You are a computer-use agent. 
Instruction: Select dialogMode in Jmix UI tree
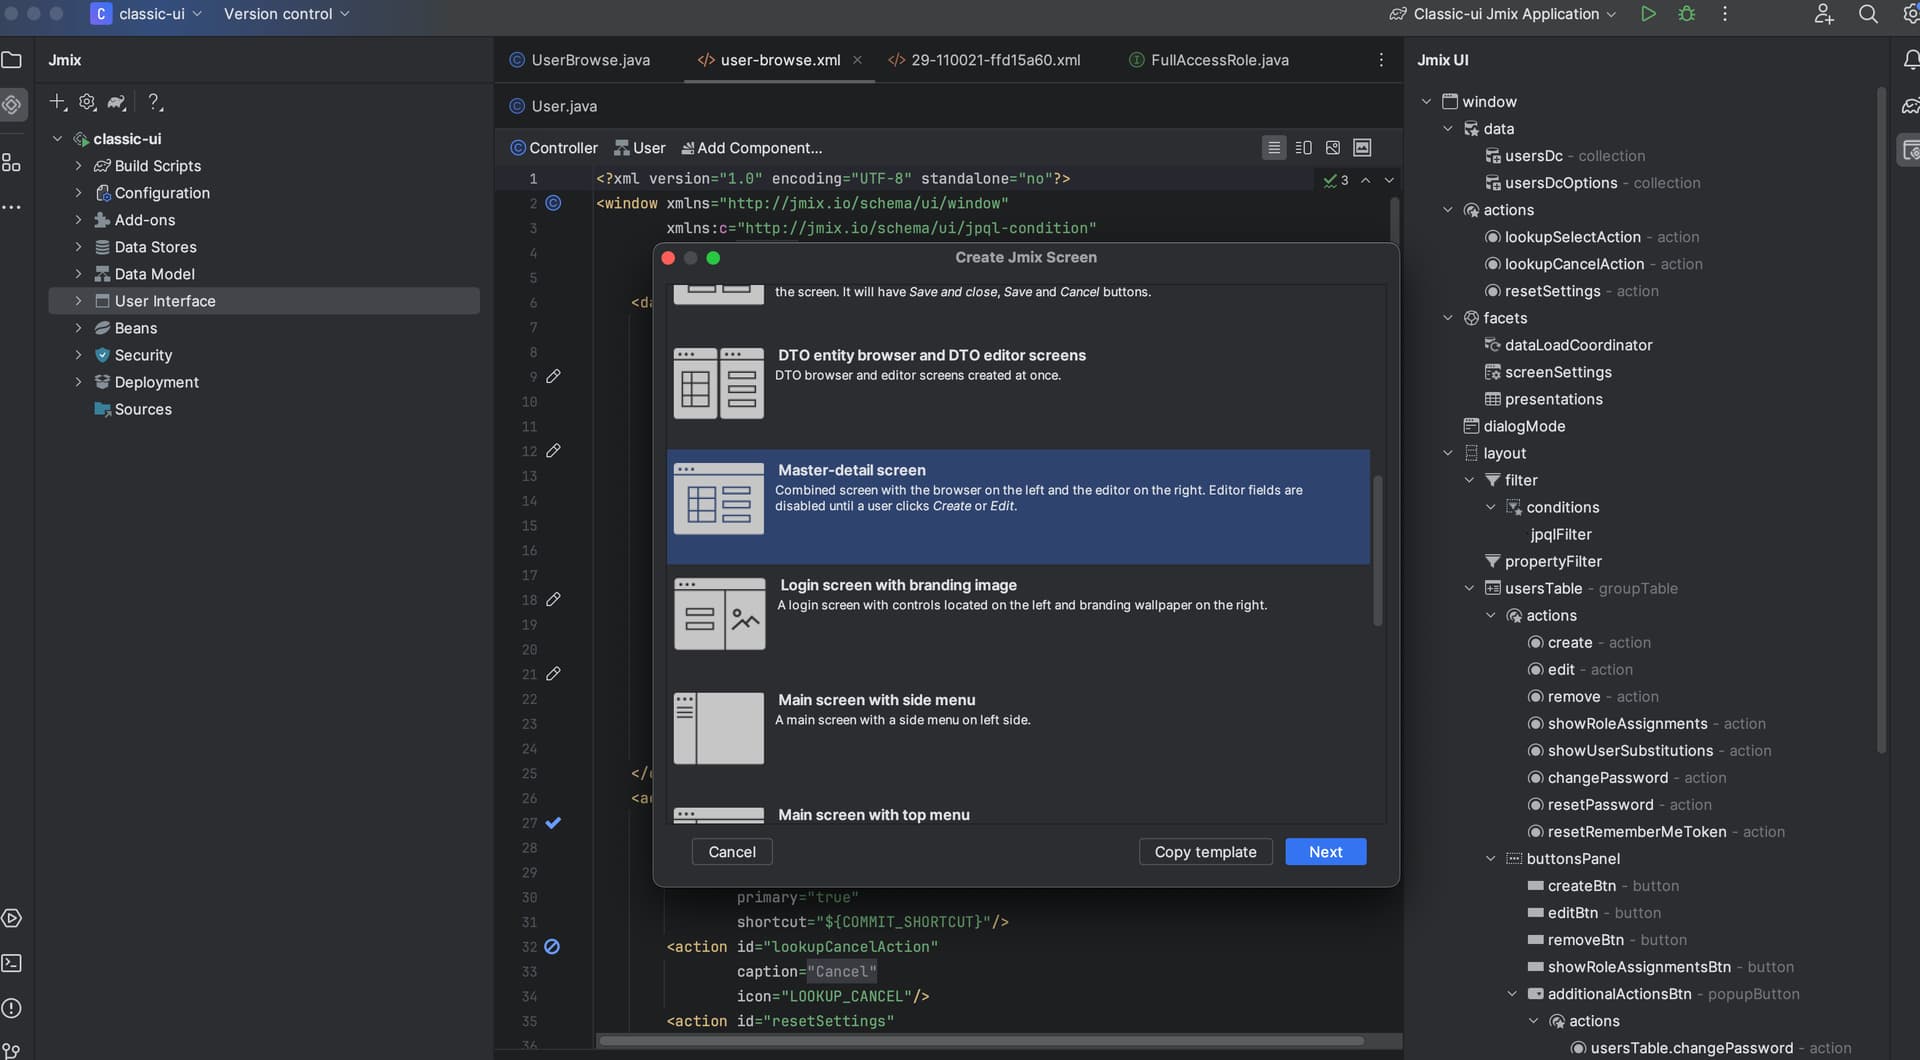(x=1514, y=426)
